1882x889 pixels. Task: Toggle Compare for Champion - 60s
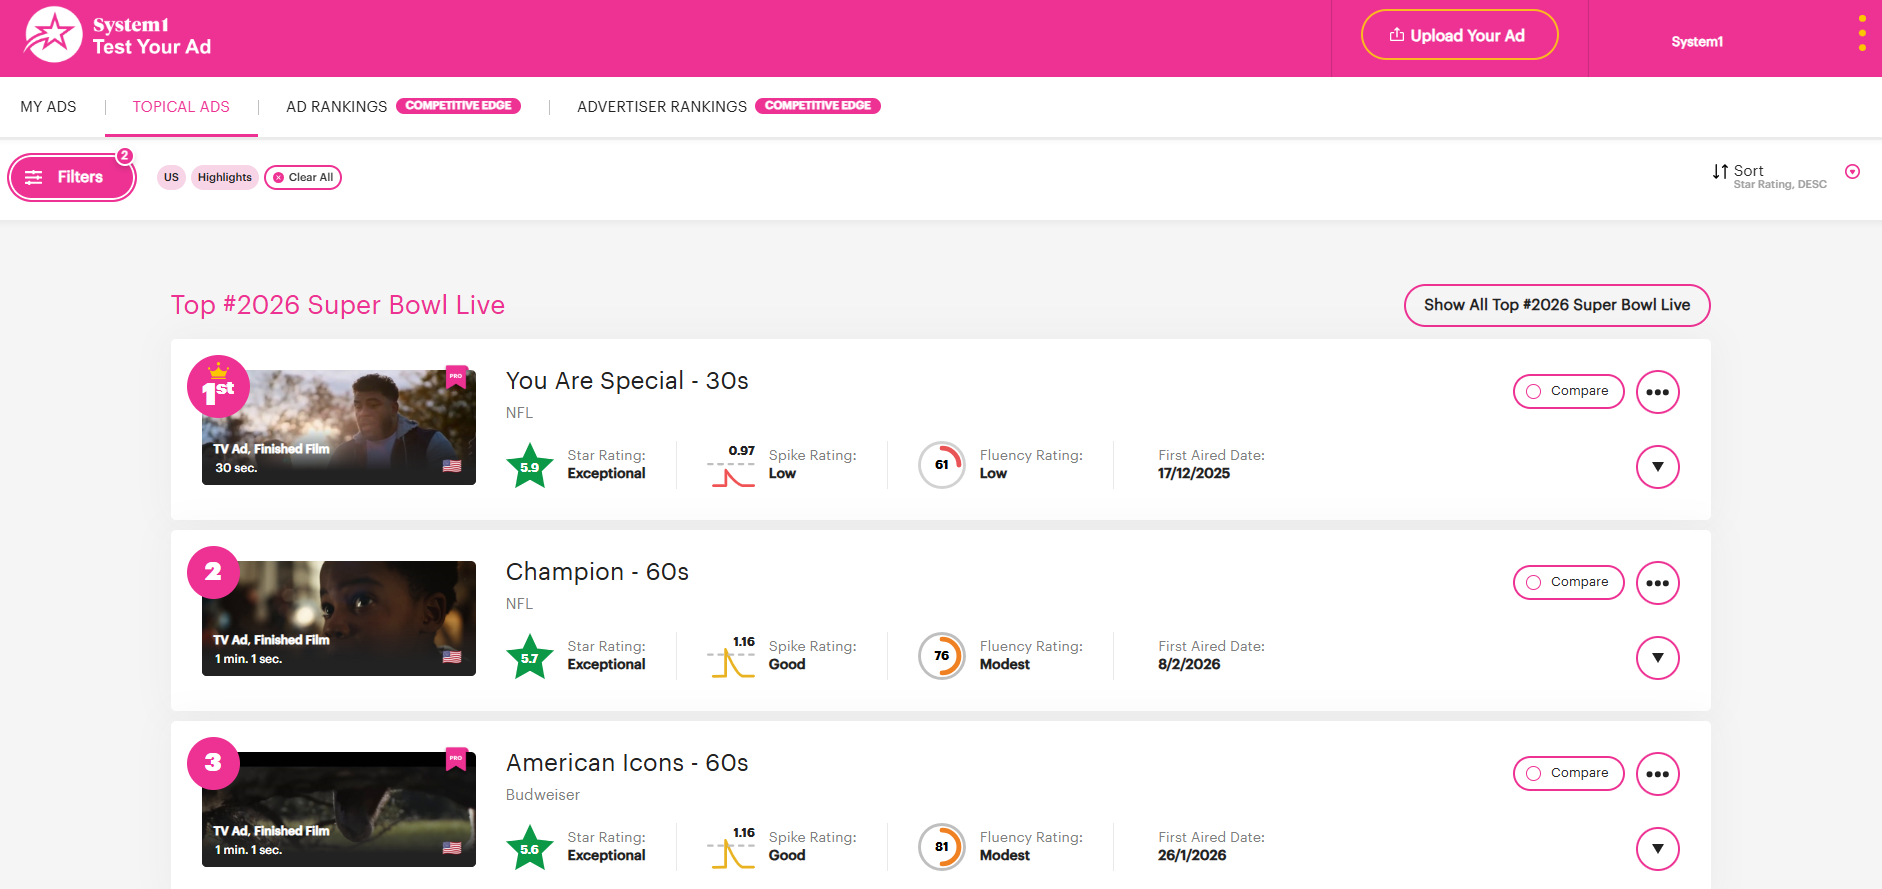[x=1568, y=582]
